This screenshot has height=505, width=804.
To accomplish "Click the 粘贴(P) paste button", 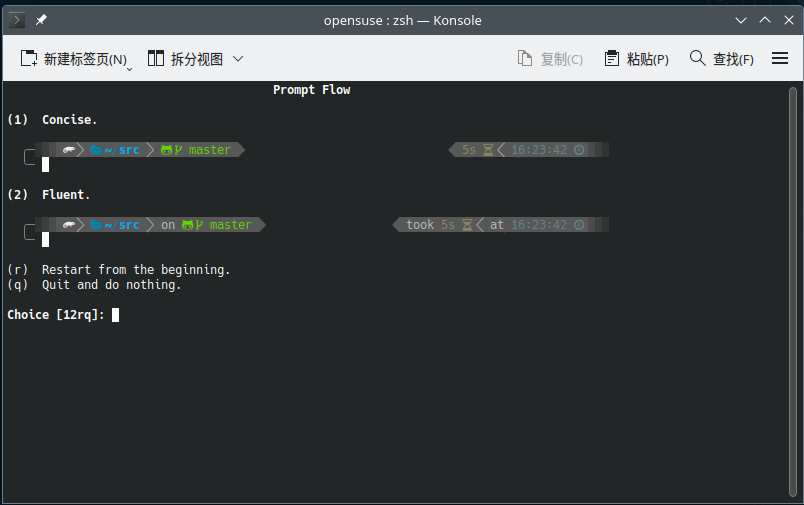I will 636,59.
